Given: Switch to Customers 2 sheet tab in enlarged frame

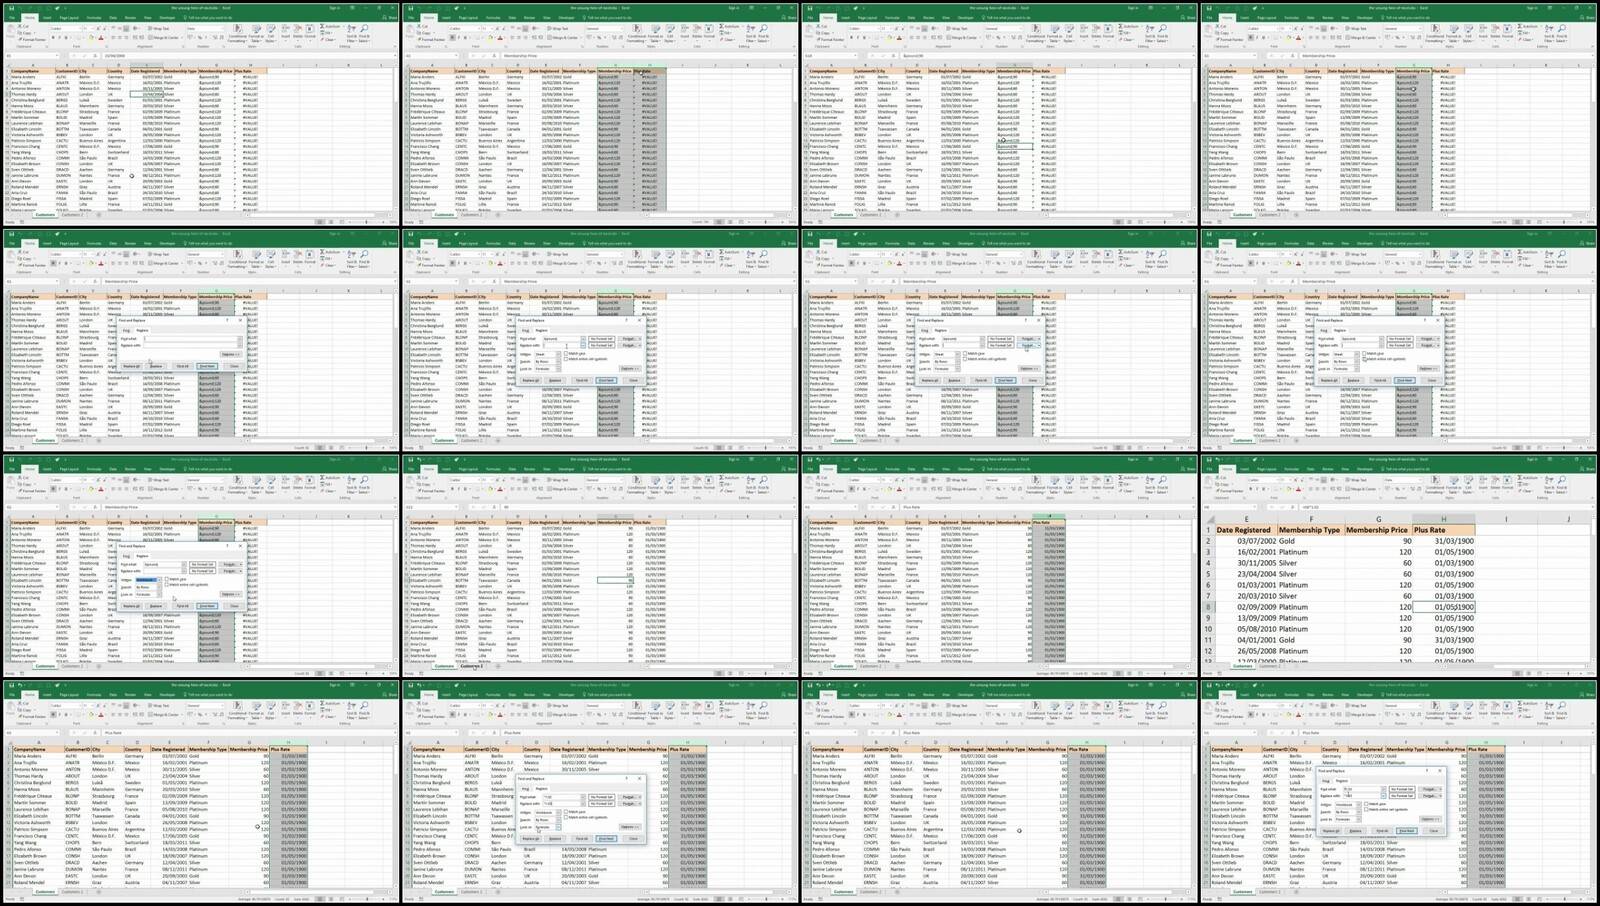Looking at the screenshot, I should tap(1269, 666).
